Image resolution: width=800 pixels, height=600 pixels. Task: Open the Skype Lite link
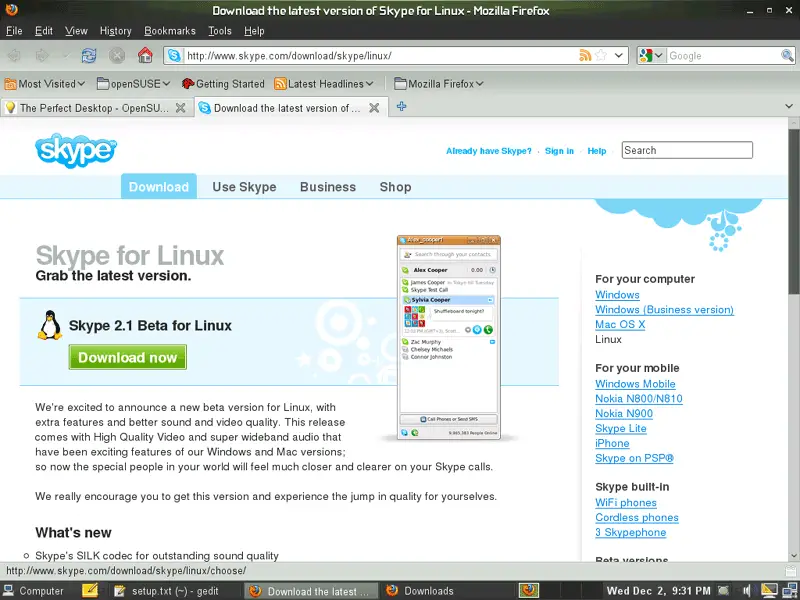point(621,429)
